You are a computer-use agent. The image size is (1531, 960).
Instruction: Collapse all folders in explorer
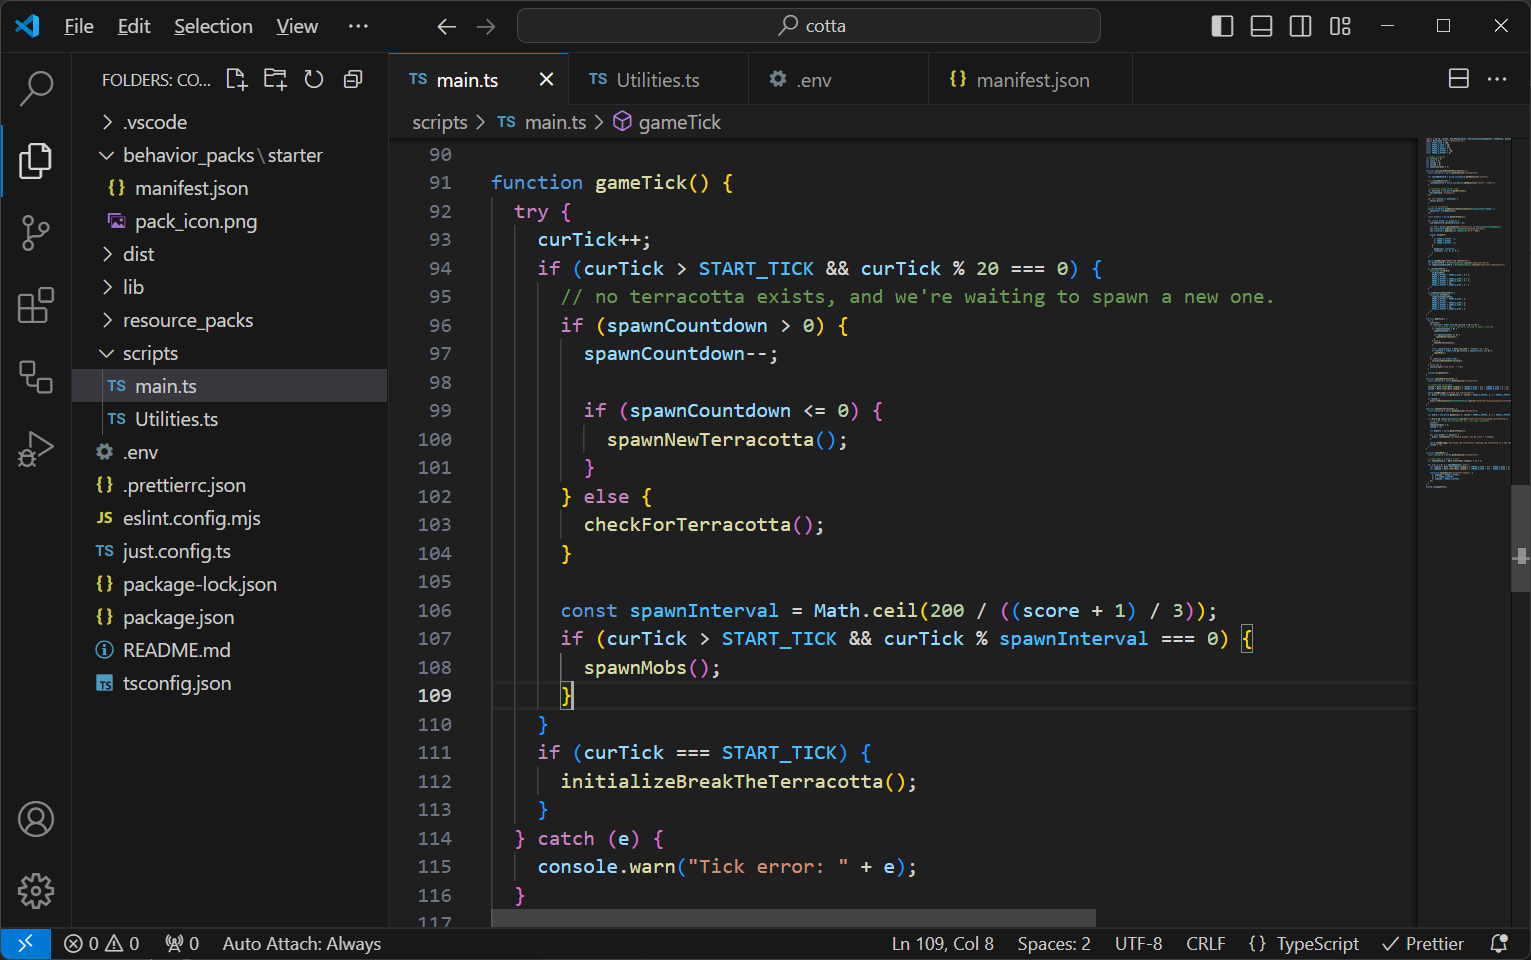tap(353, 80)
